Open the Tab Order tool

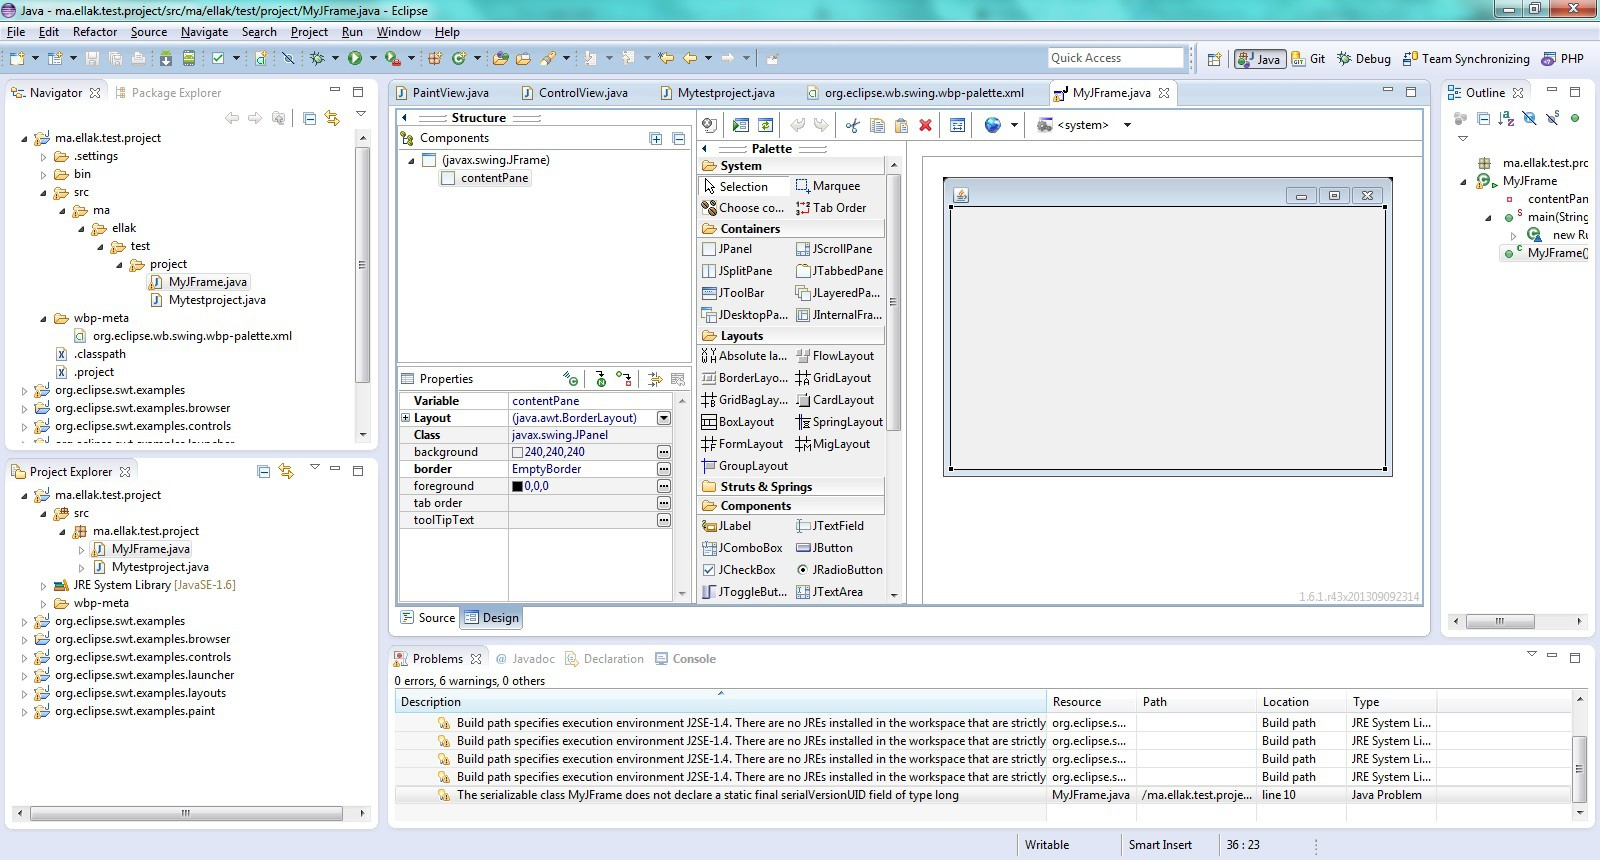831,208
